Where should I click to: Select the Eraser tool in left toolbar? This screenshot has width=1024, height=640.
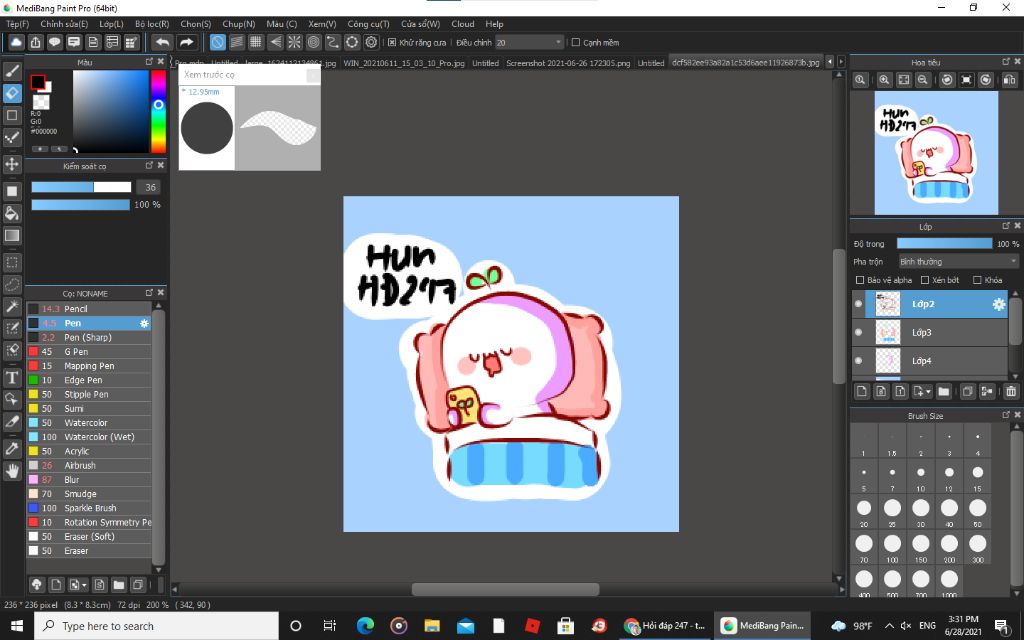(x=12, y=93)
